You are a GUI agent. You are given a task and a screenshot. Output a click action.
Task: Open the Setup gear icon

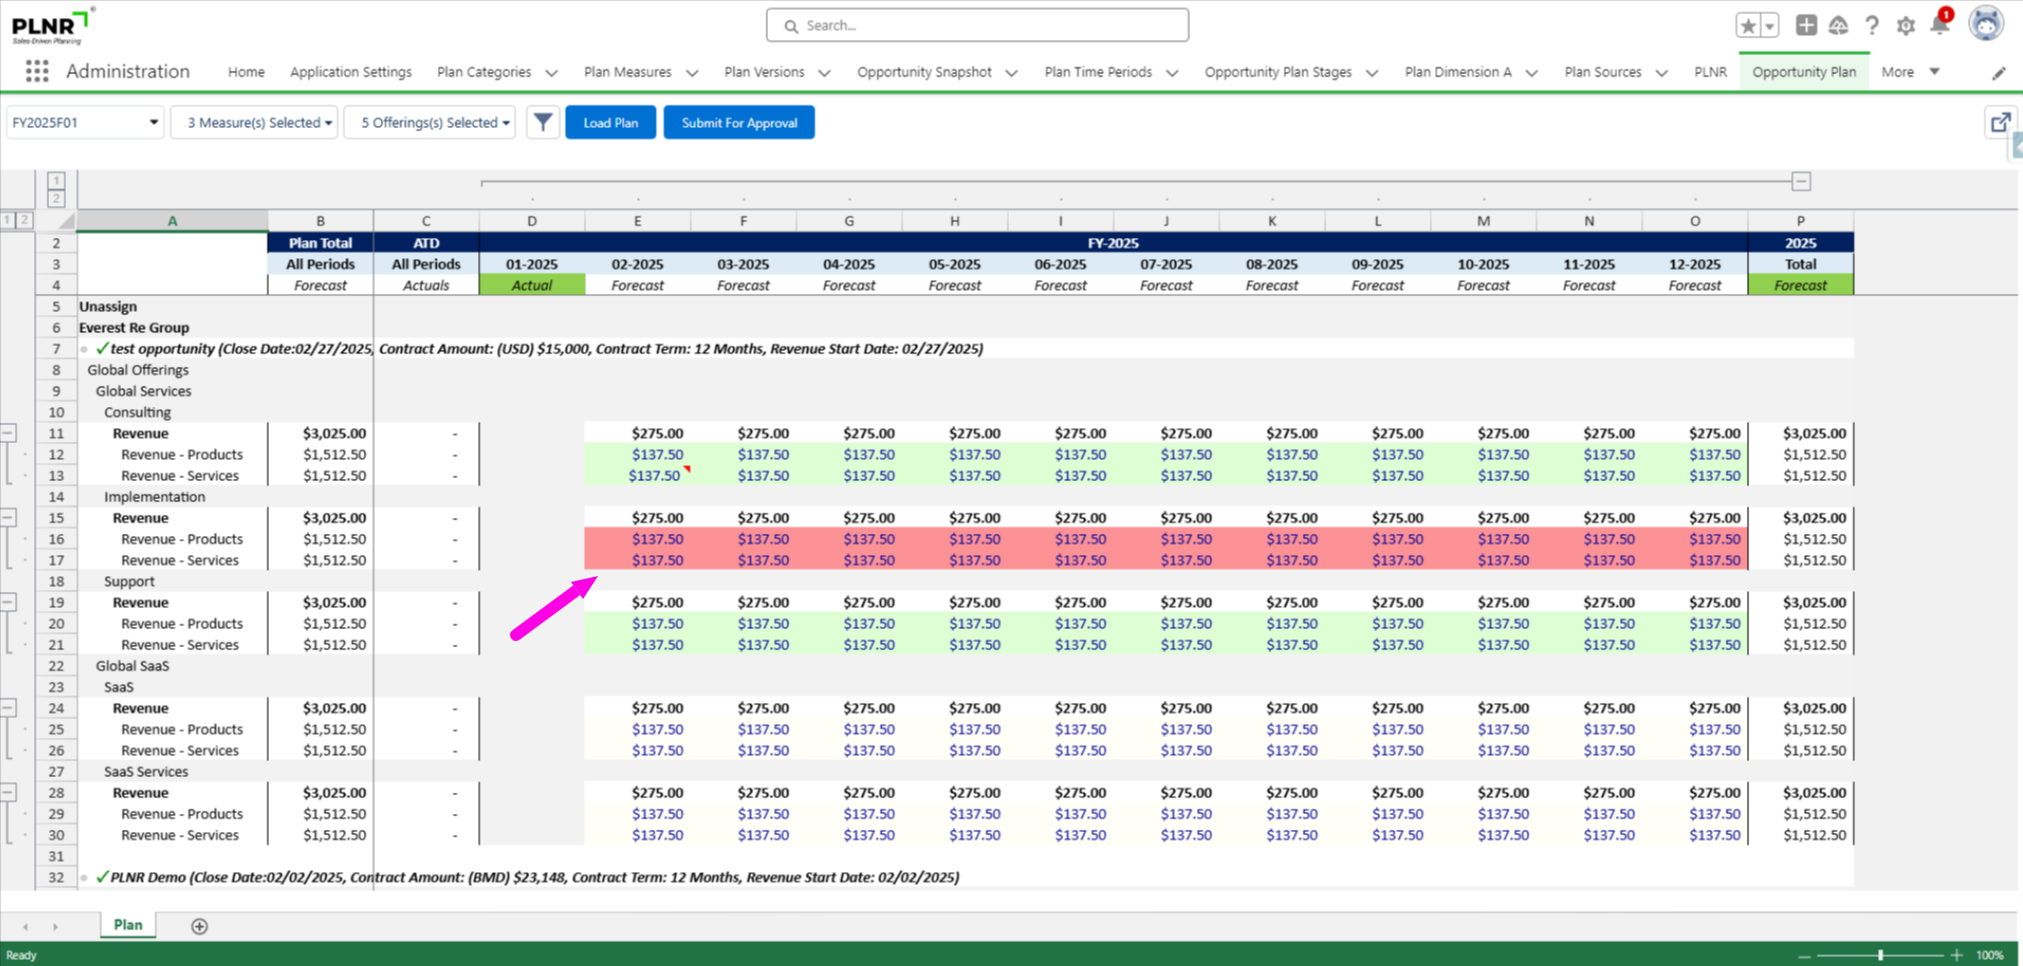tap(1905, 26)
